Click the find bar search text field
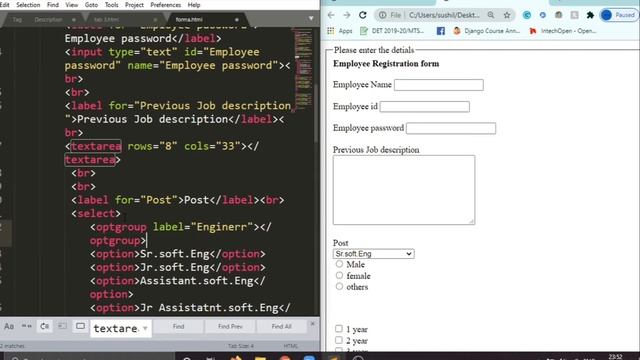This screenshot has height=360, width=640. coord(116,328)
